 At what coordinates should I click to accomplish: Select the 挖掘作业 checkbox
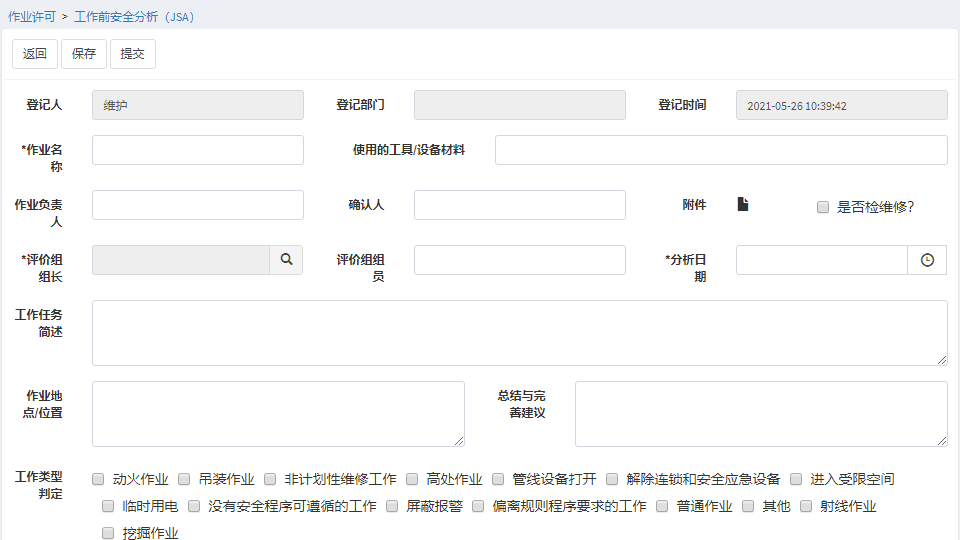coord(108,533)
